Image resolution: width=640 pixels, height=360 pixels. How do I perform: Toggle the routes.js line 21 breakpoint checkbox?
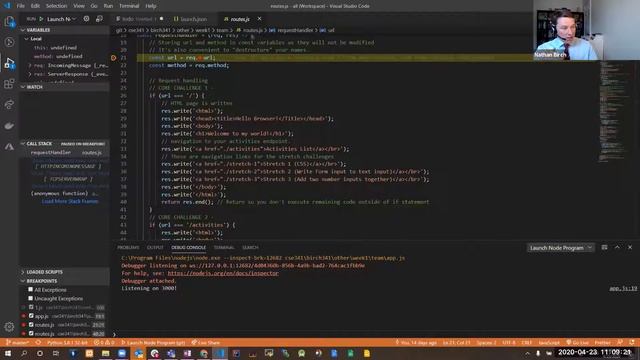pos(31,325)
